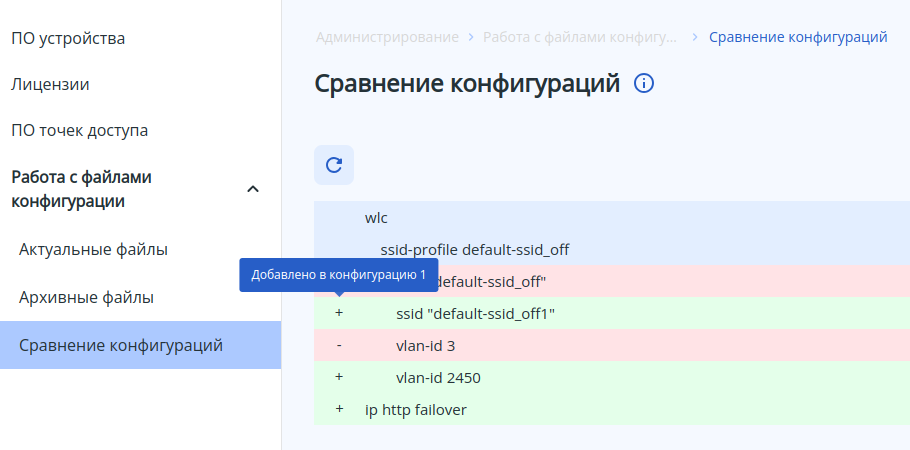Open the Лицензии menu item
The width and height of the screenshot is (910, 450).
[x=50, y=84]
